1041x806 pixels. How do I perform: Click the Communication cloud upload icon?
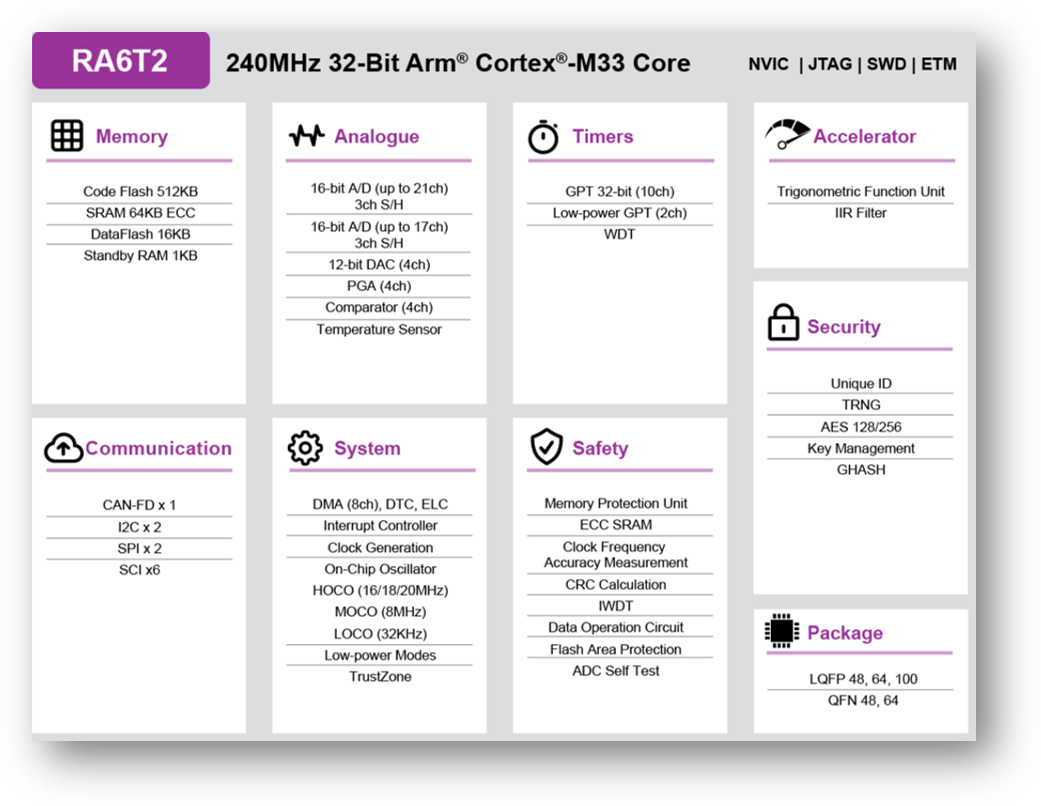pyautogui.click(x=64, y=447)
